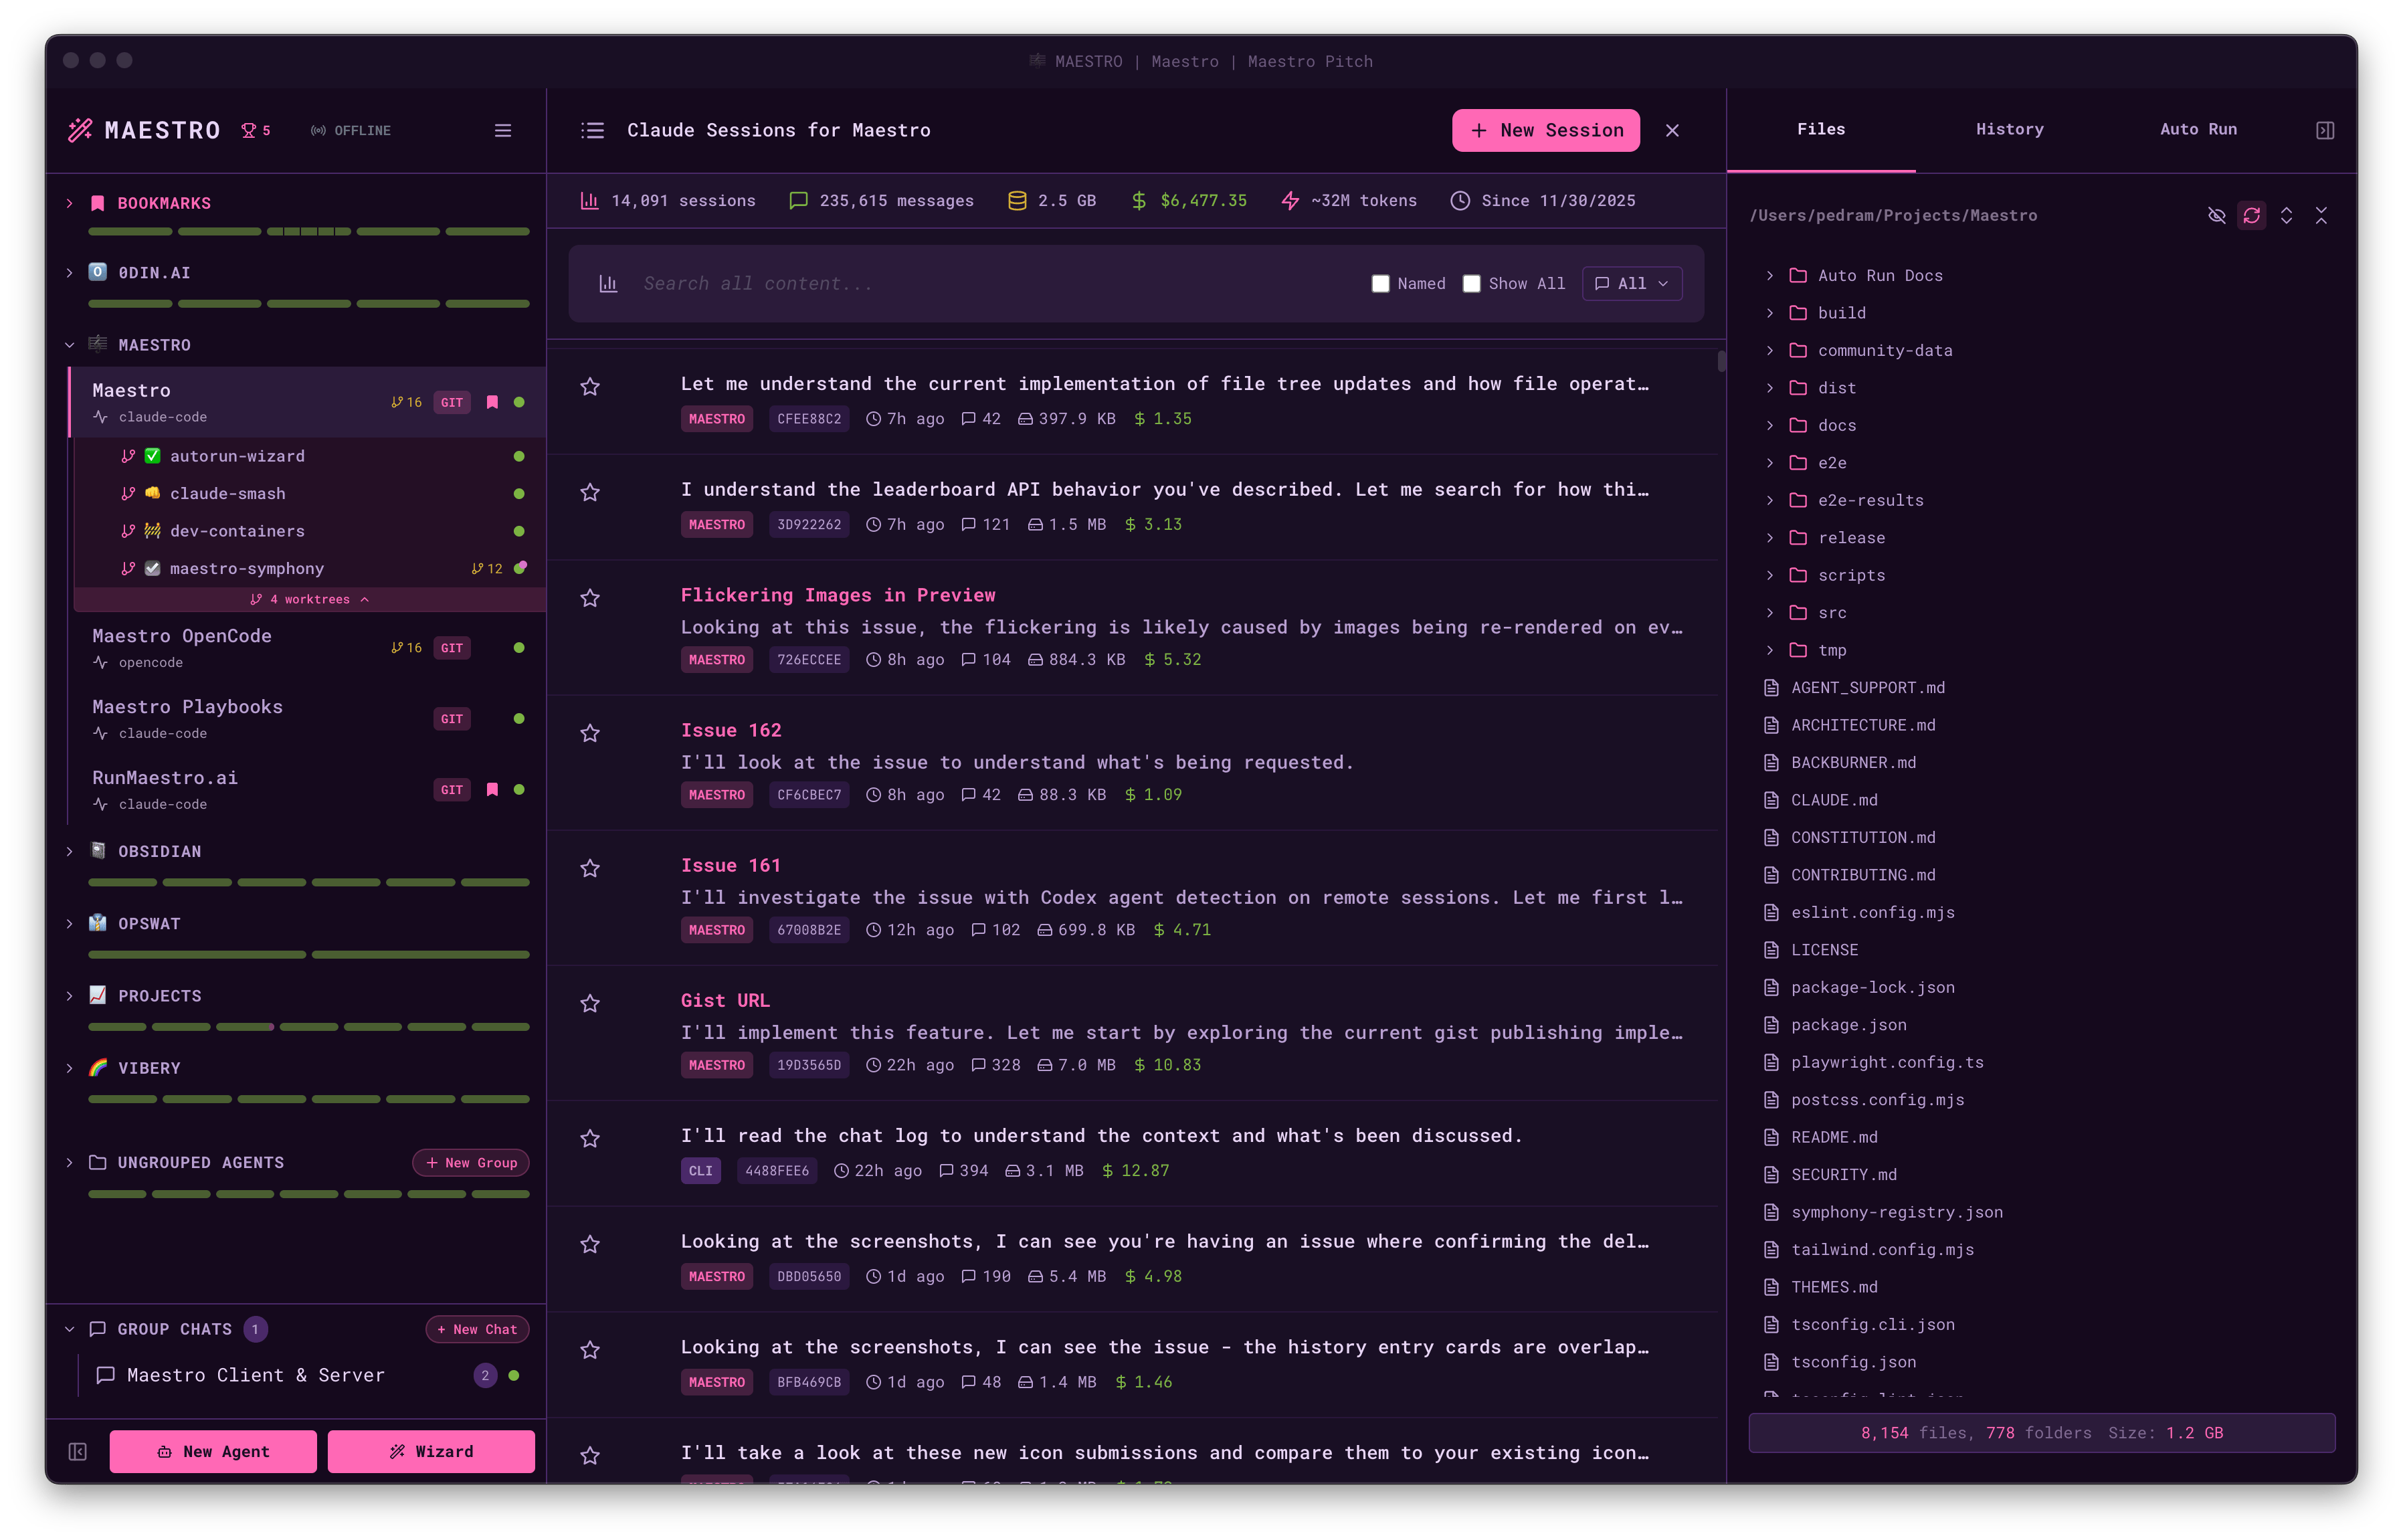Enable the Named checkbox filter
2403x1540 pixels.
point(1380,284)
